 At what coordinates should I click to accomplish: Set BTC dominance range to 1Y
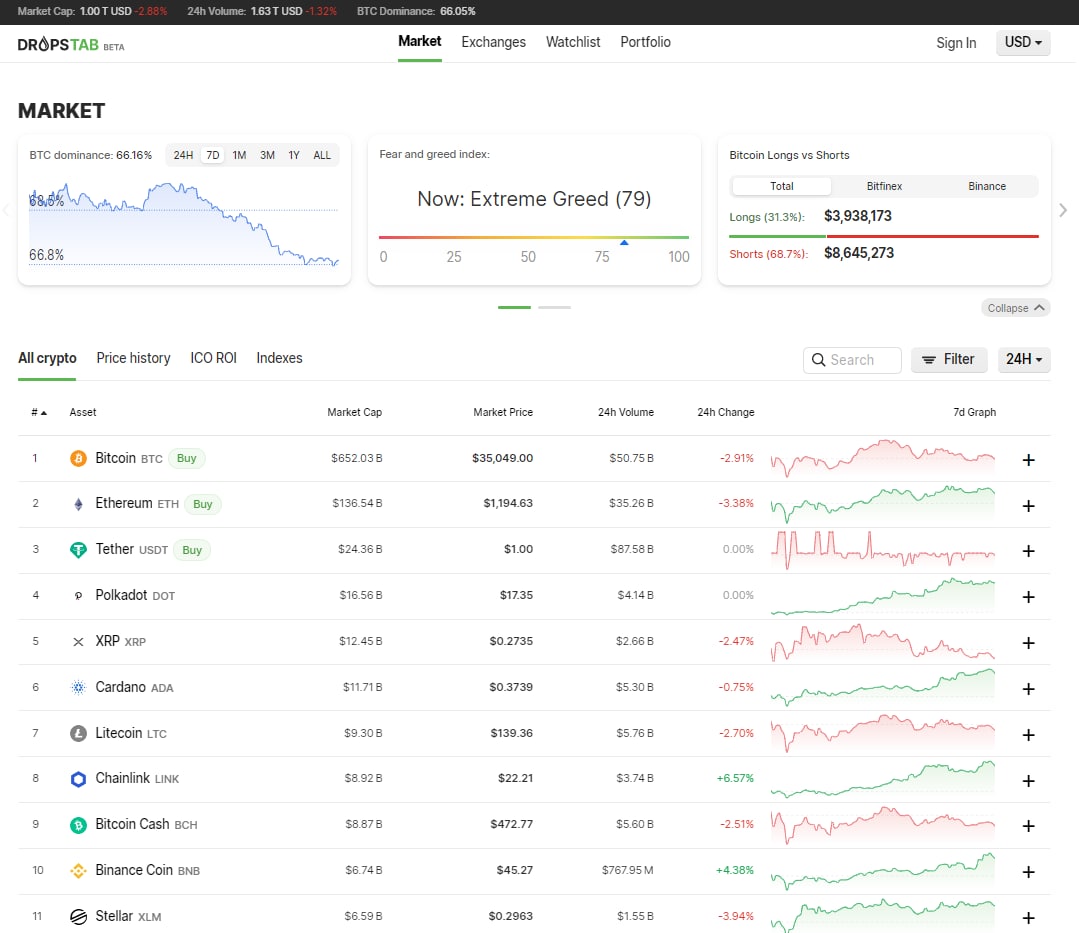coord(294,155)
